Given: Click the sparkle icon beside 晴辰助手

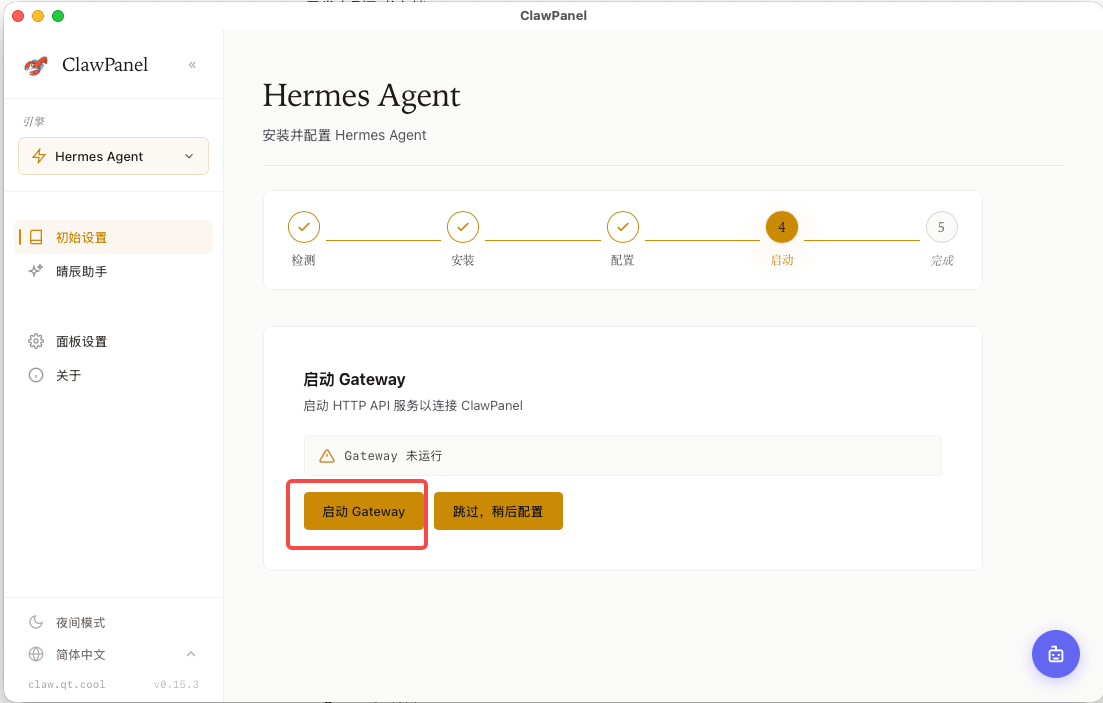Looking at the screenshot, I should [36, 271].
